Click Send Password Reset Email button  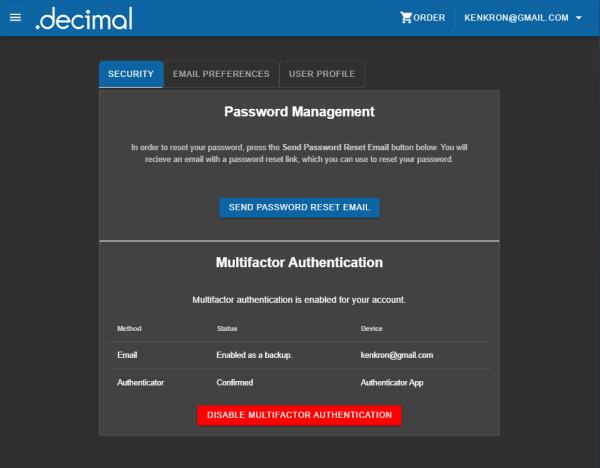tap(299, 207)
